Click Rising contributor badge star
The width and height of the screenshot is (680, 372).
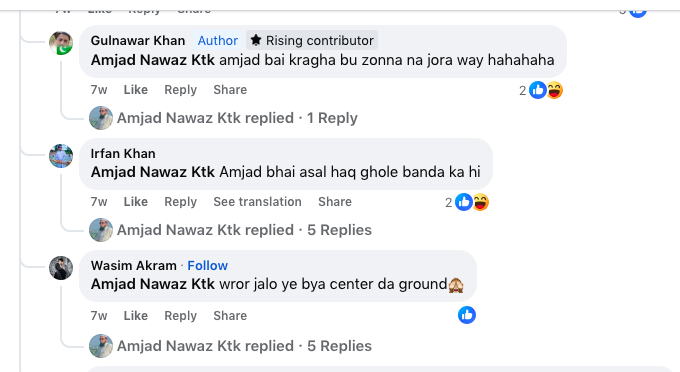pyautogui.click(x=256, y=40)
